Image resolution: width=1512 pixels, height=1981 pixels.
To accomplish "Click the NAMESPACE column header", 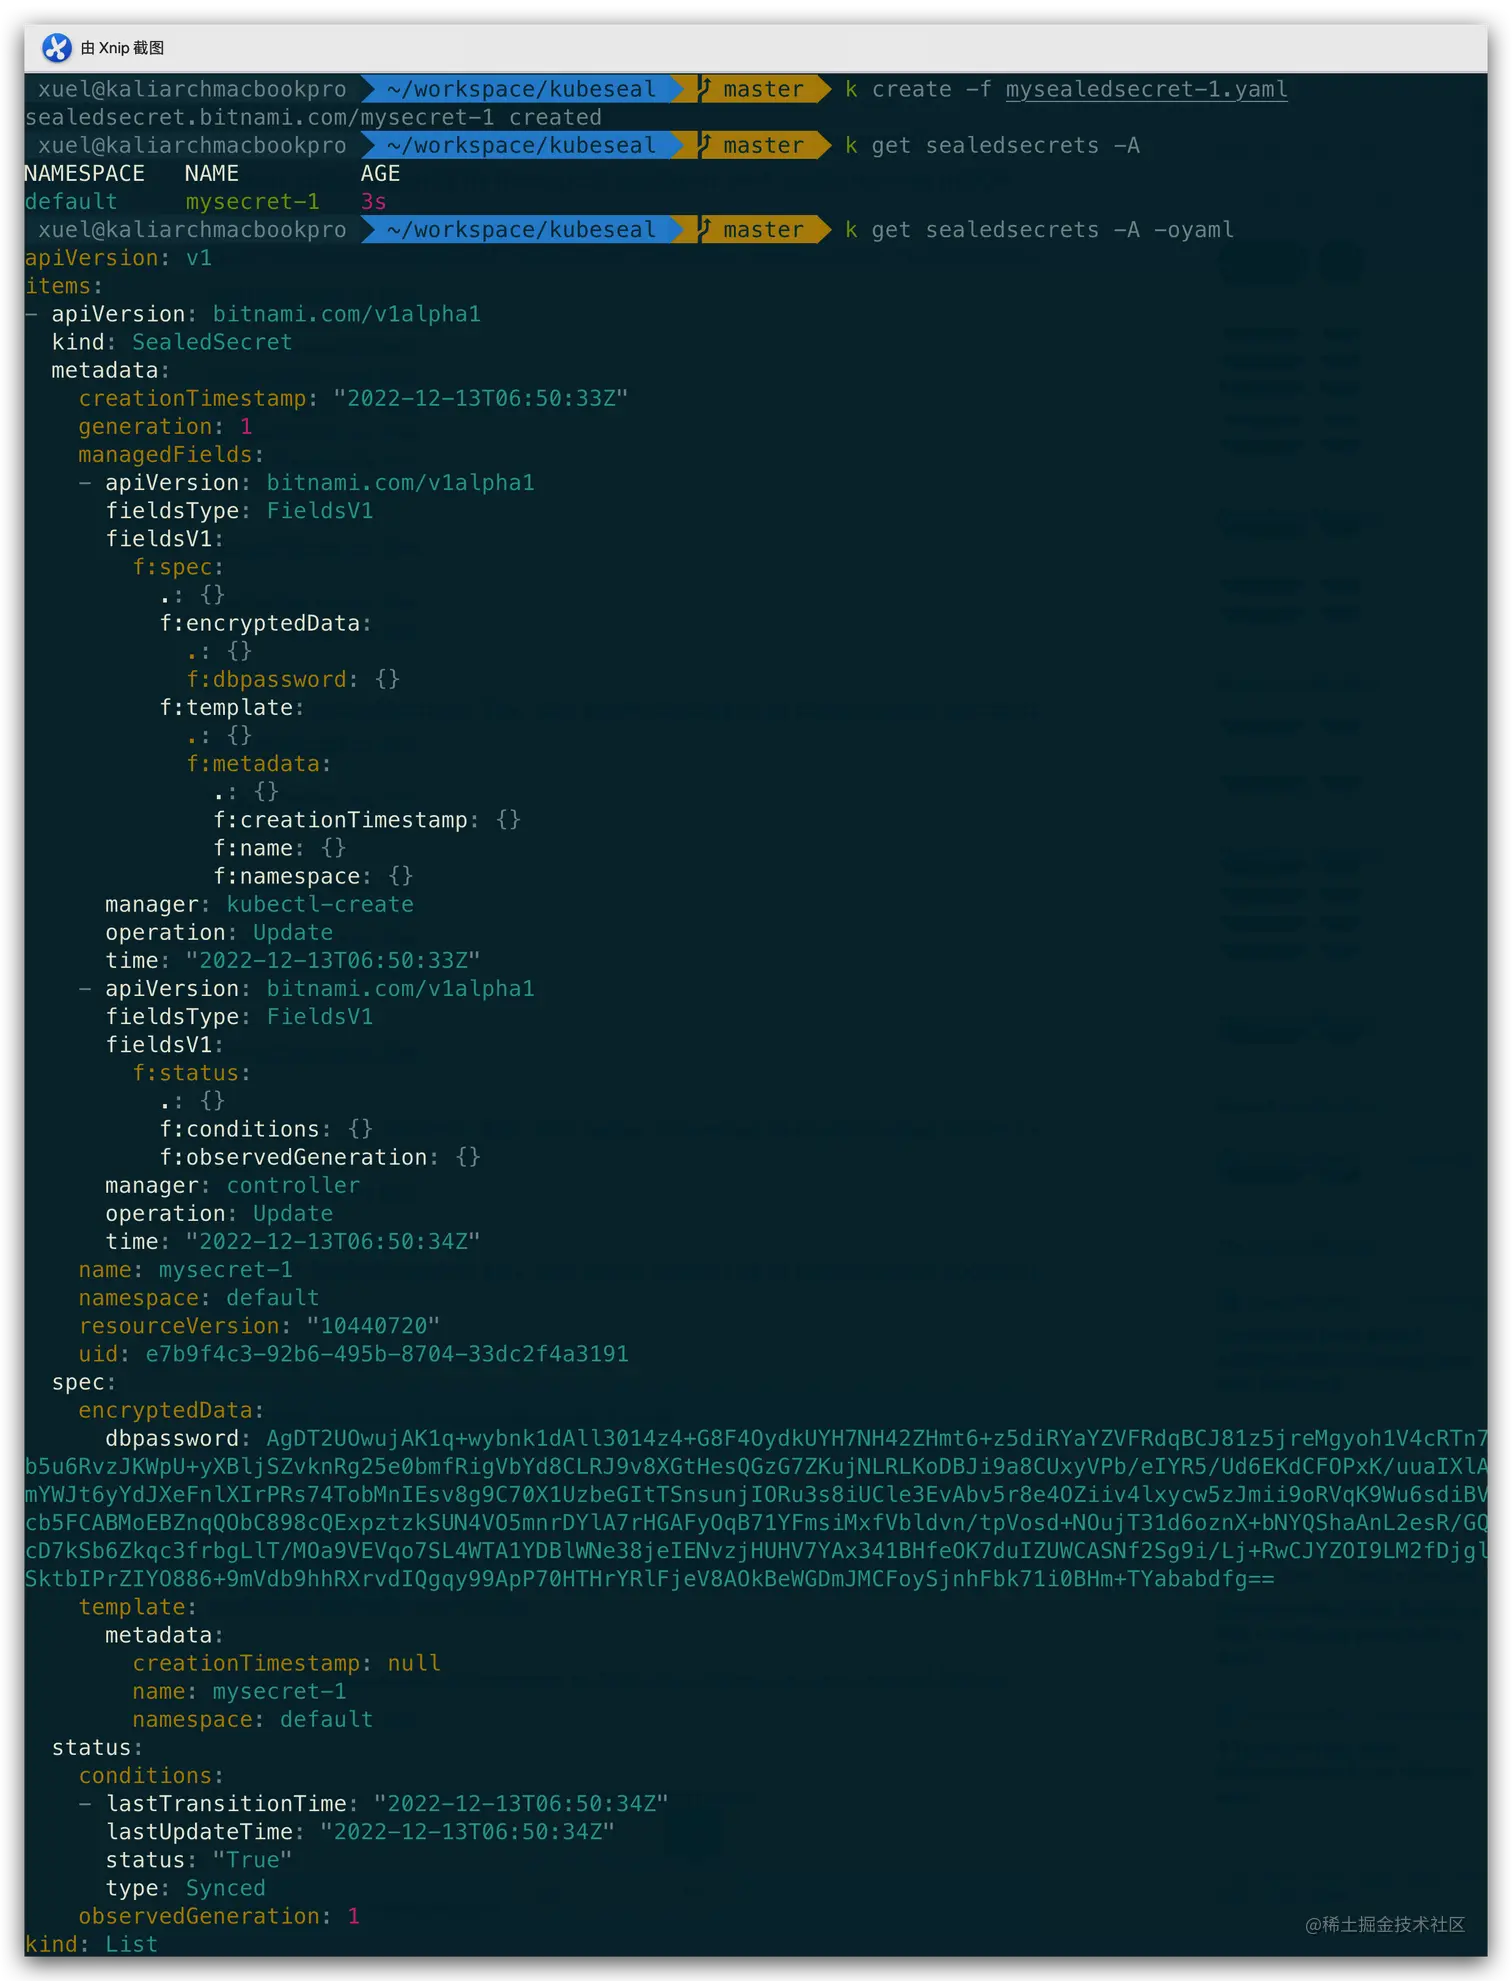I will click(x=84, y=173).
